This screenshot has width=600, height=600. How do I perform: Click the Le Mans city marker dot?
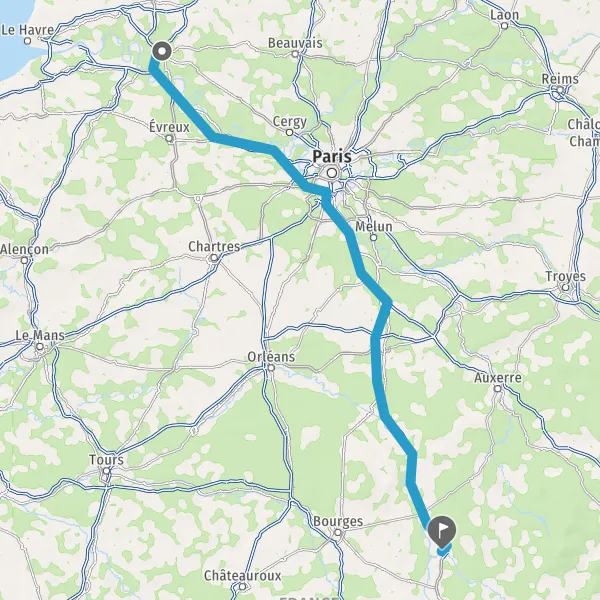point(40,347)
